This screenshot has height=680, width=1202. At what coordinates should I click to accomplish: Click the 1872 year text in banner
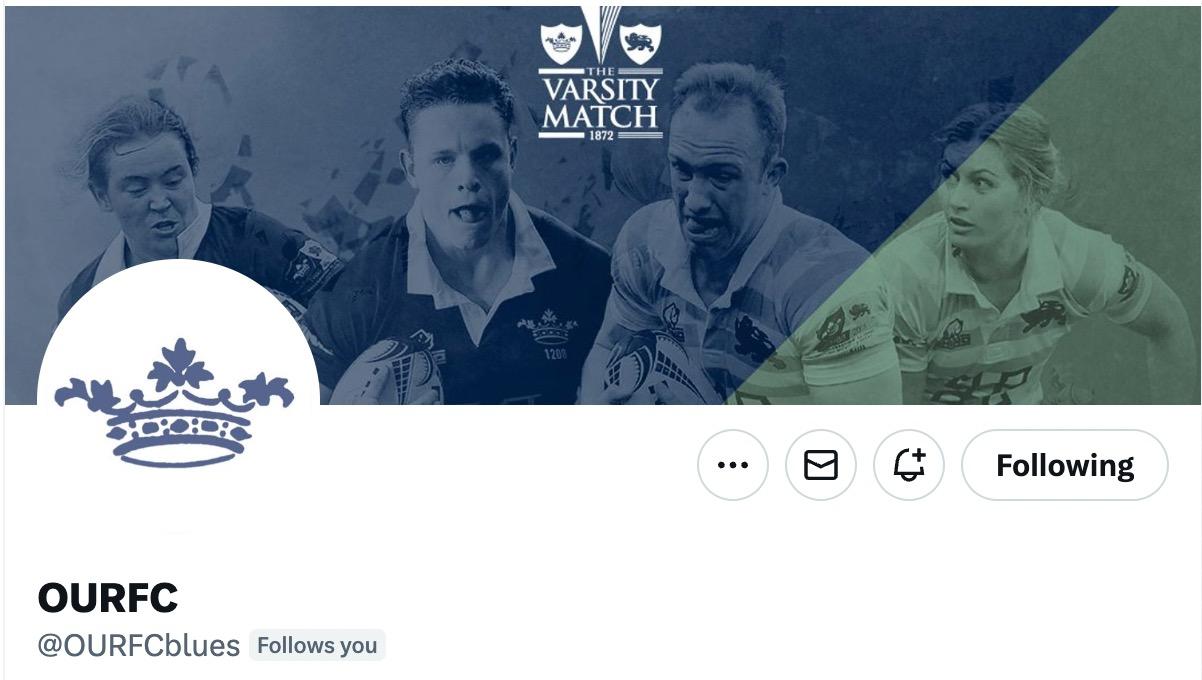click(601, 135)
